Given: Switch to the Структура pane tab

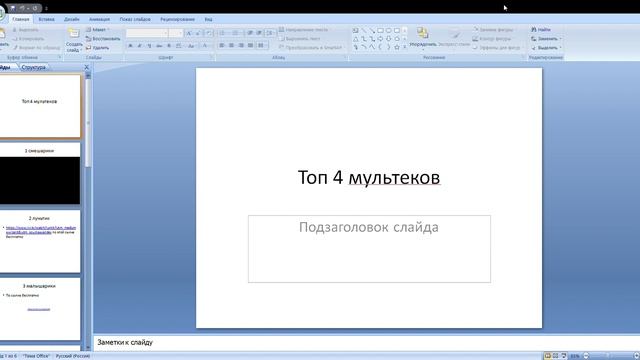Looking at the screenshot, I should pyautogui.click(x=34, y=67).
